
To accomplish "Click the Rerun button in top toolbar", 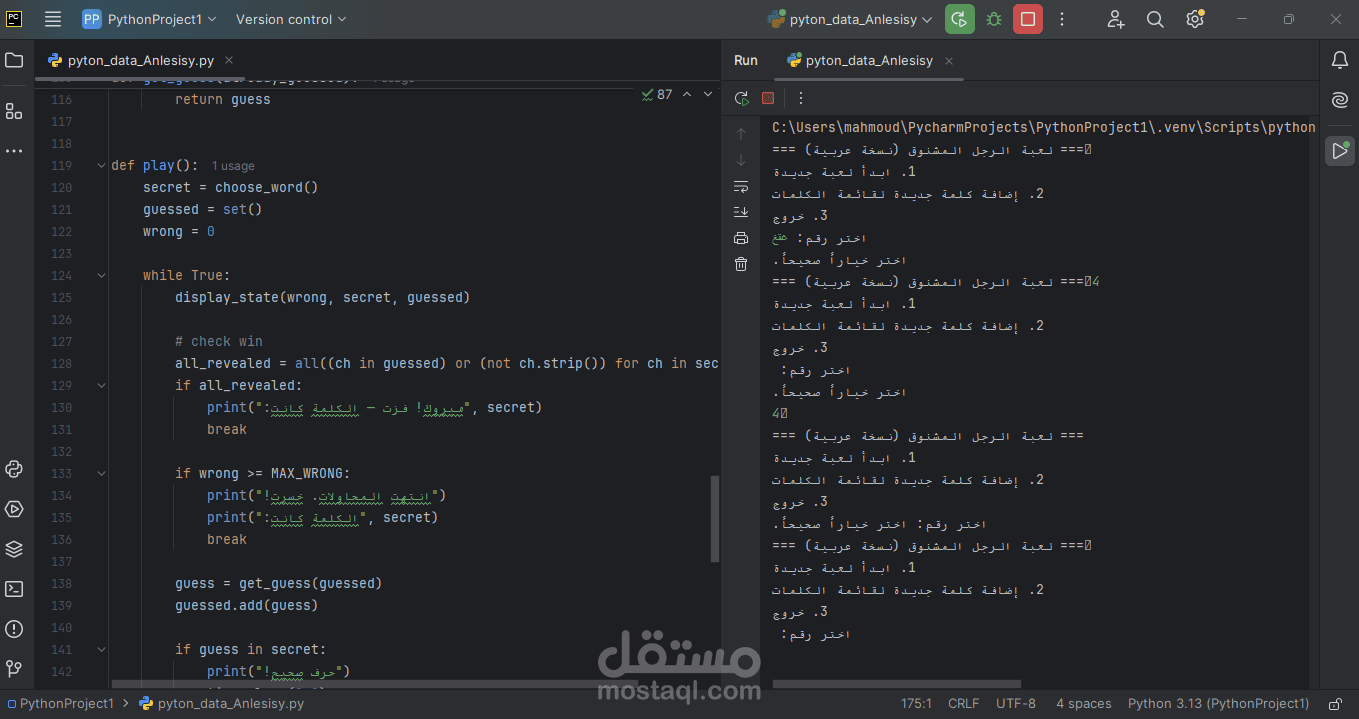I will pos(959,19).
